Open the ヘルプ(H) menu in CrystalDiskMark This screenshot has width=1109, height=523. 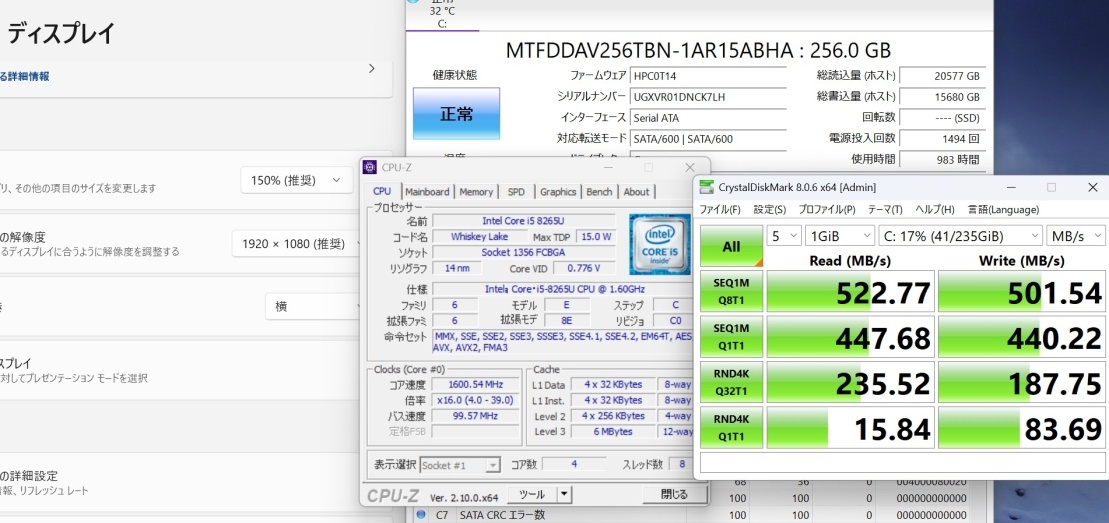coord(935,209)
